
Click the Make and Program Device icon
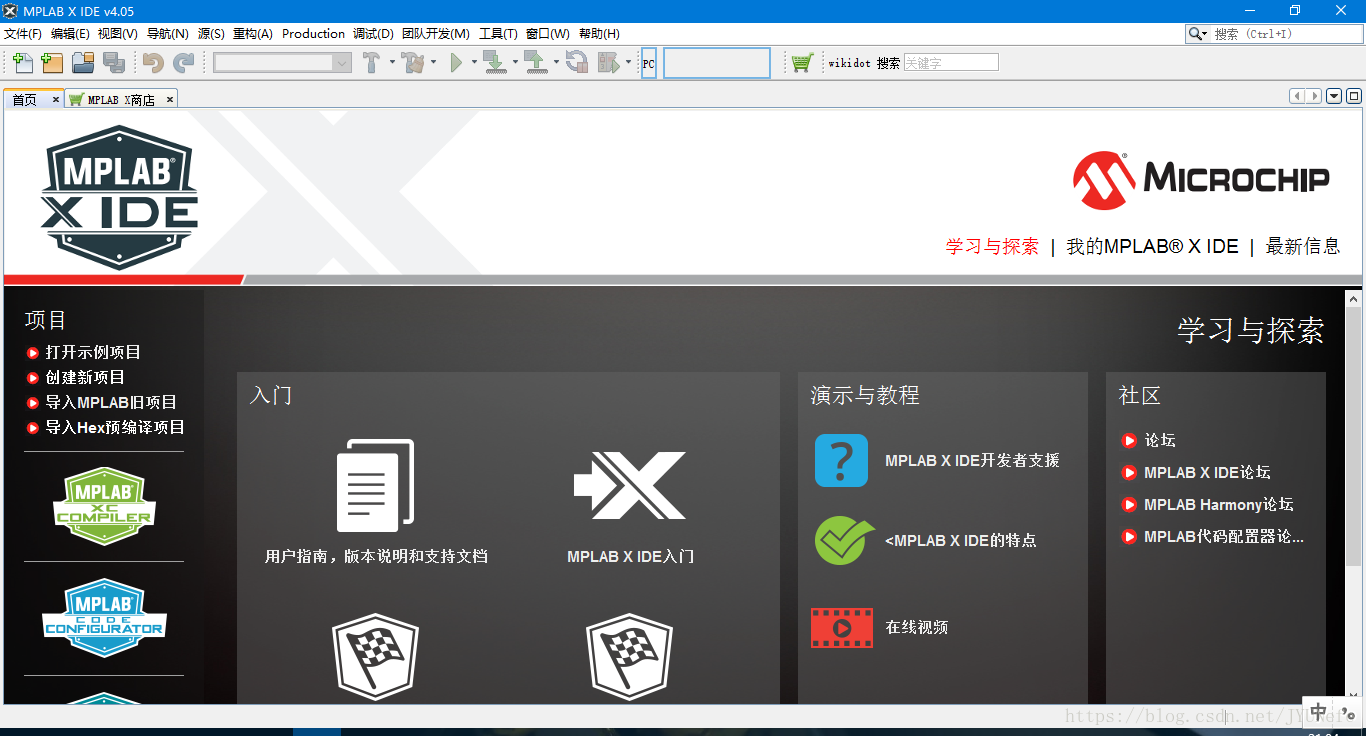coord(495,63)
